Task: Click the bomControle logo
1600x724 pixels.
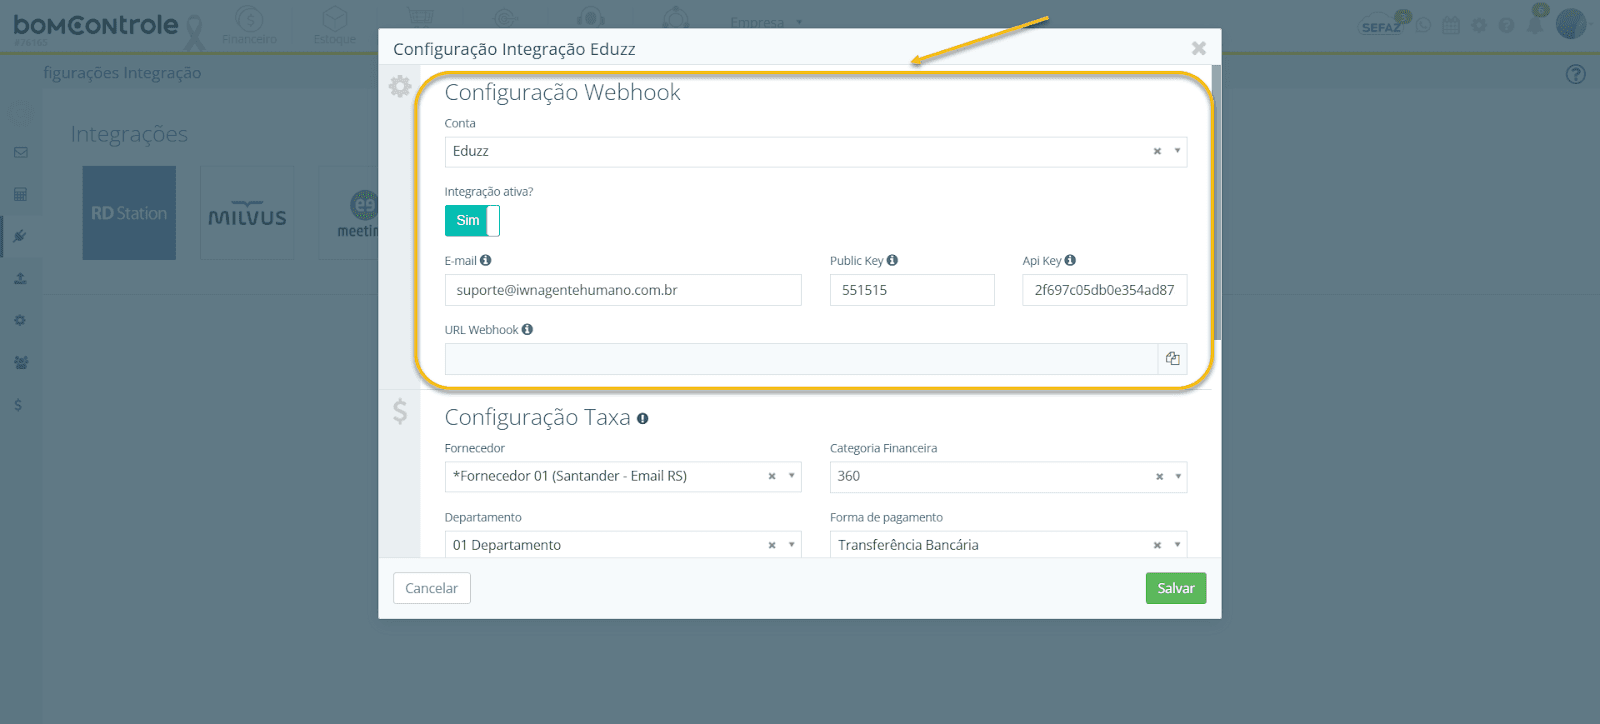Action: point(96,26)
